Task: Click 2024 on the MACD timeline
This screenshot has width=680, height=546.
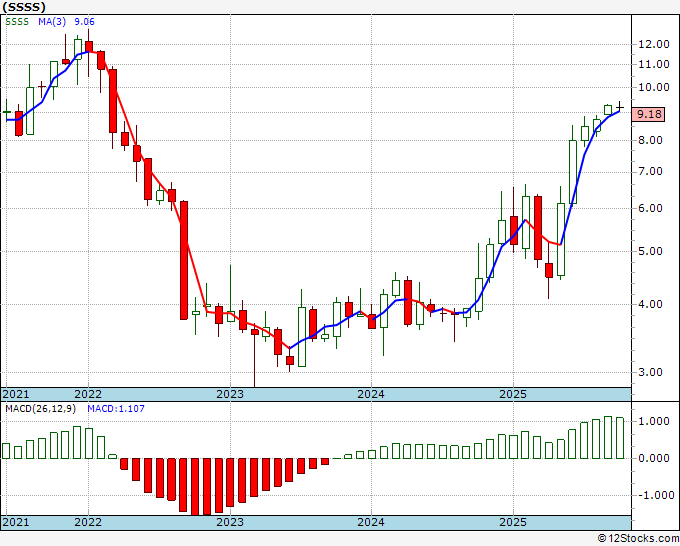Action: coord(371,522)
